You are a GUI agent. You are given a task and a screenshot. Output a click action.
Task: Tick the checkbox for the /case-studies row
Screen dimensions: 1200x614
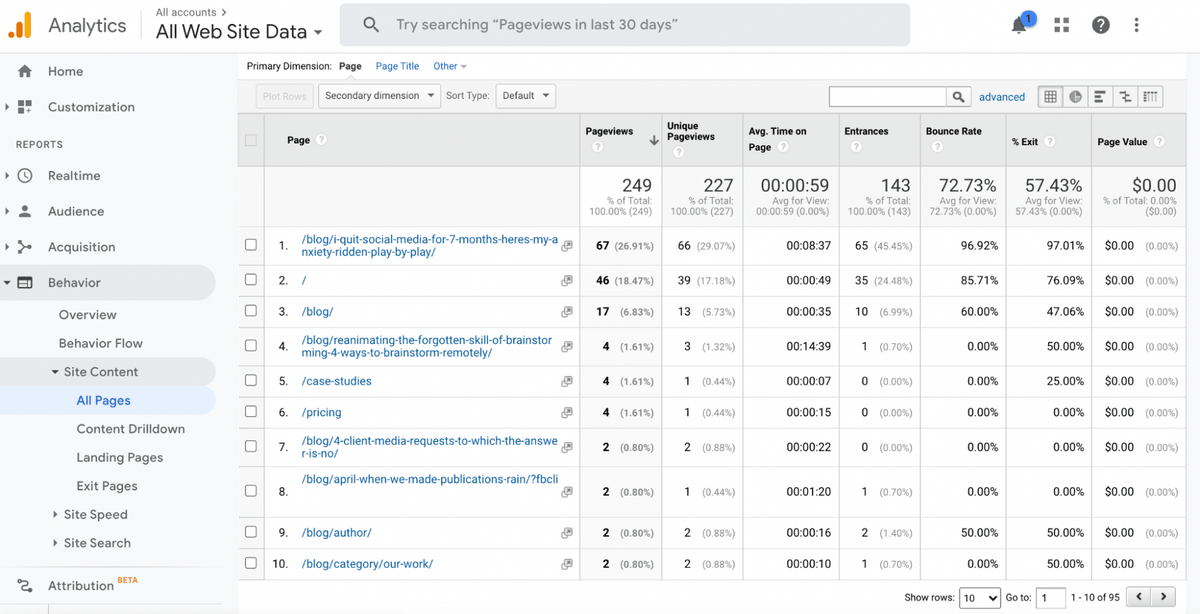point(251,381)
